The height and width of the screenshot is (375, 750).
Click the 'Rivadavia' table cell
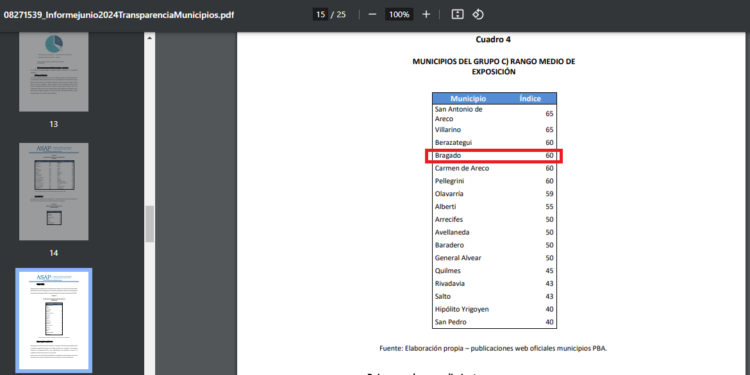(x=449, y=284)
